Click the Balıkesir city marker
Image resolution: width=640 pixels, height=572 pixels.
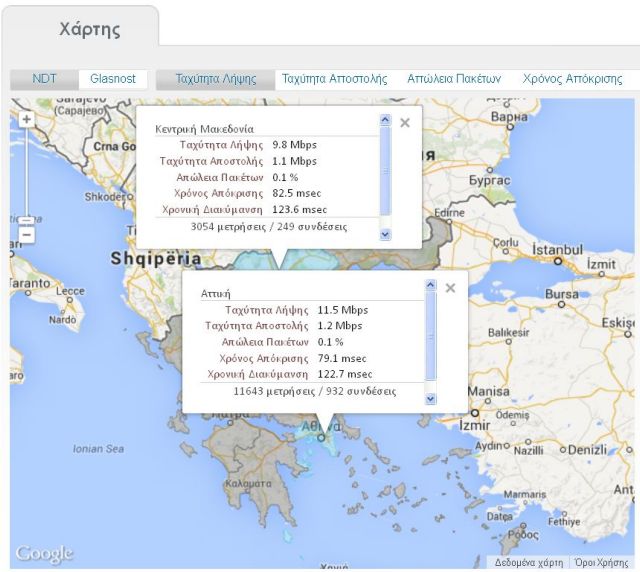pos(509,342)
